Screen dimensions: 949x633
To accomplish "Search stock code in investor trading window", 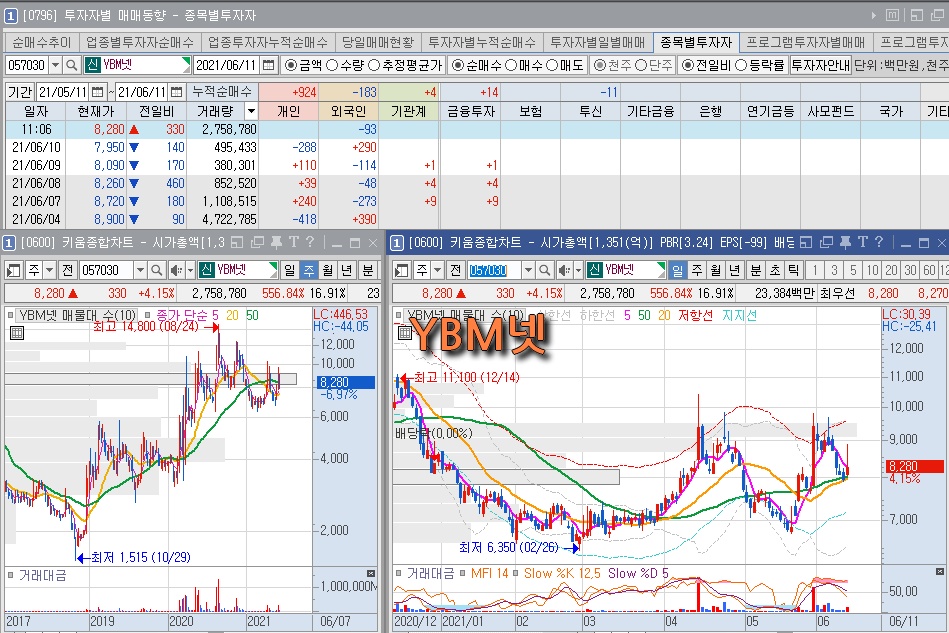I will pyautogui.click(x=71, y=65).
